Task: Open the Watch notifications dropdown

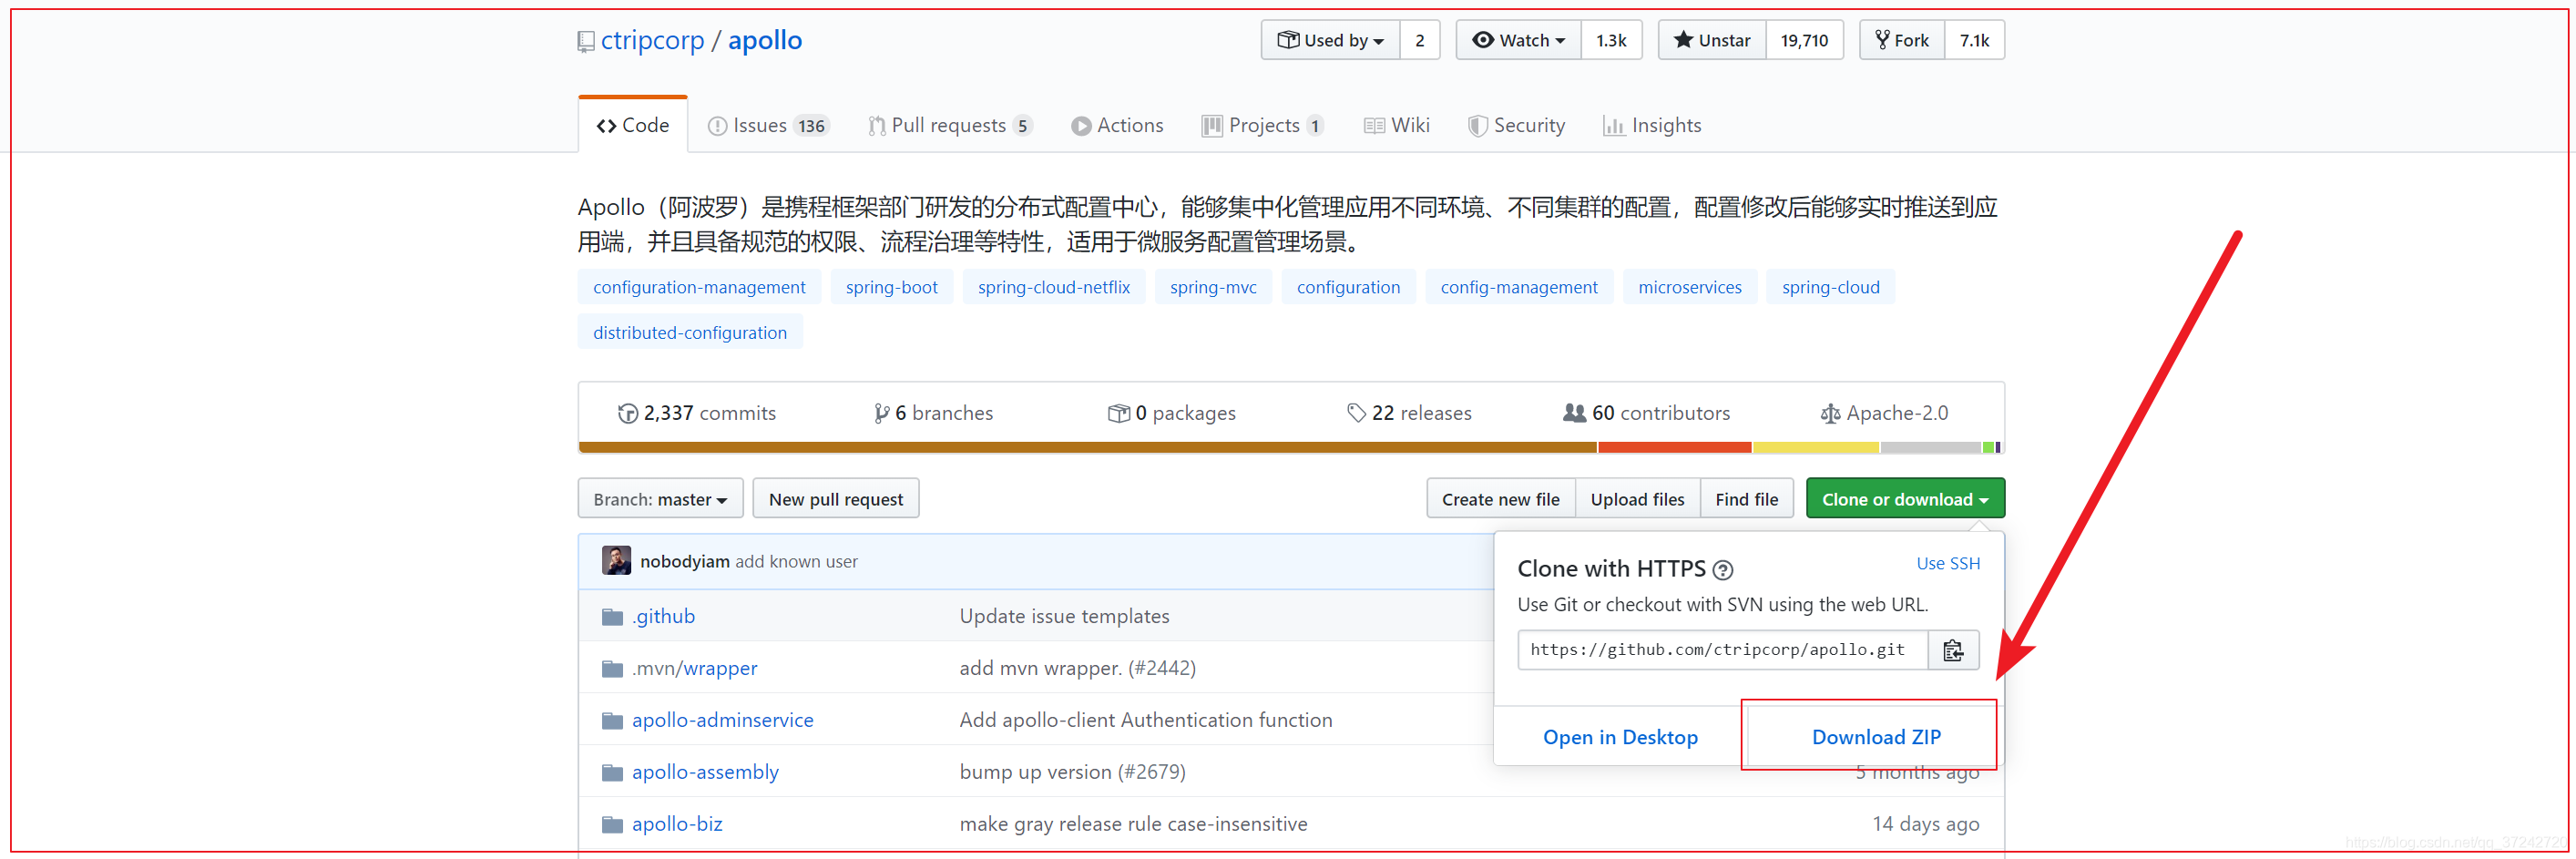Action: pos(1518,40)
